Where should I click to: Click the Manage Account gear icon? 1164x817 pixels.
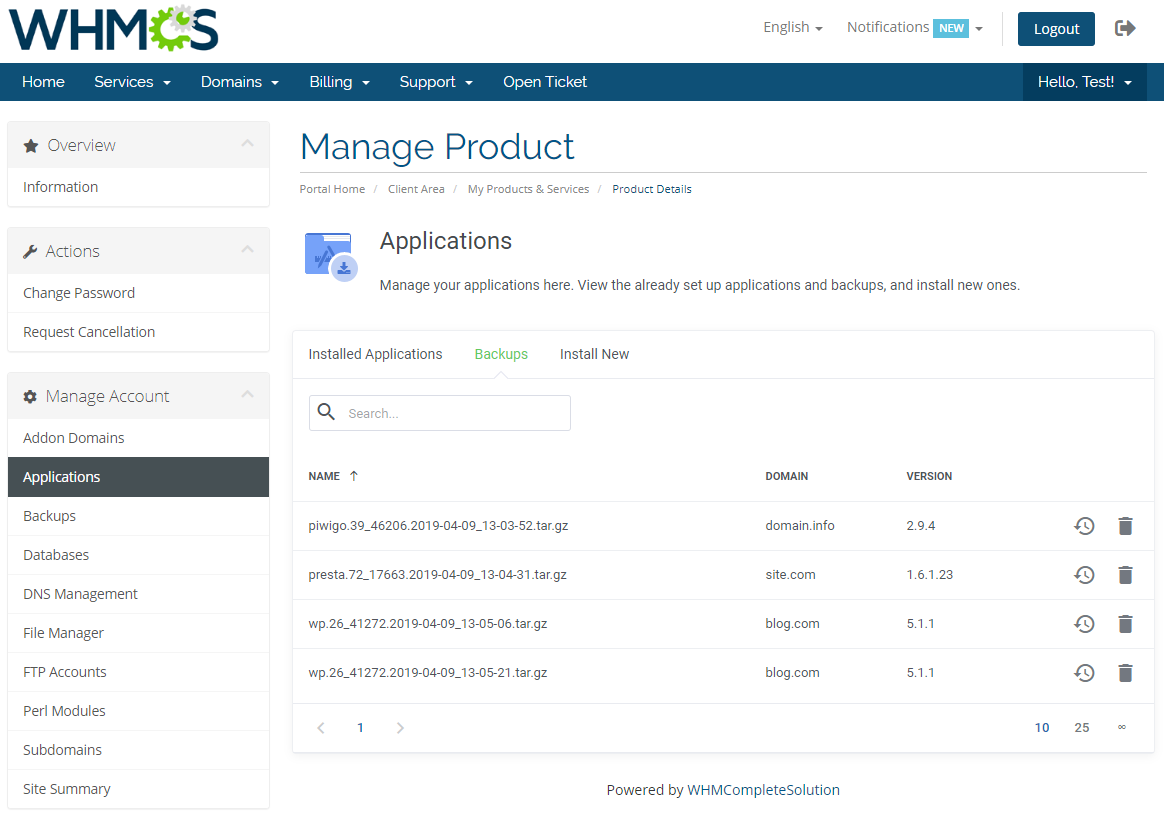pyautogui.click(x=30, y=396)
